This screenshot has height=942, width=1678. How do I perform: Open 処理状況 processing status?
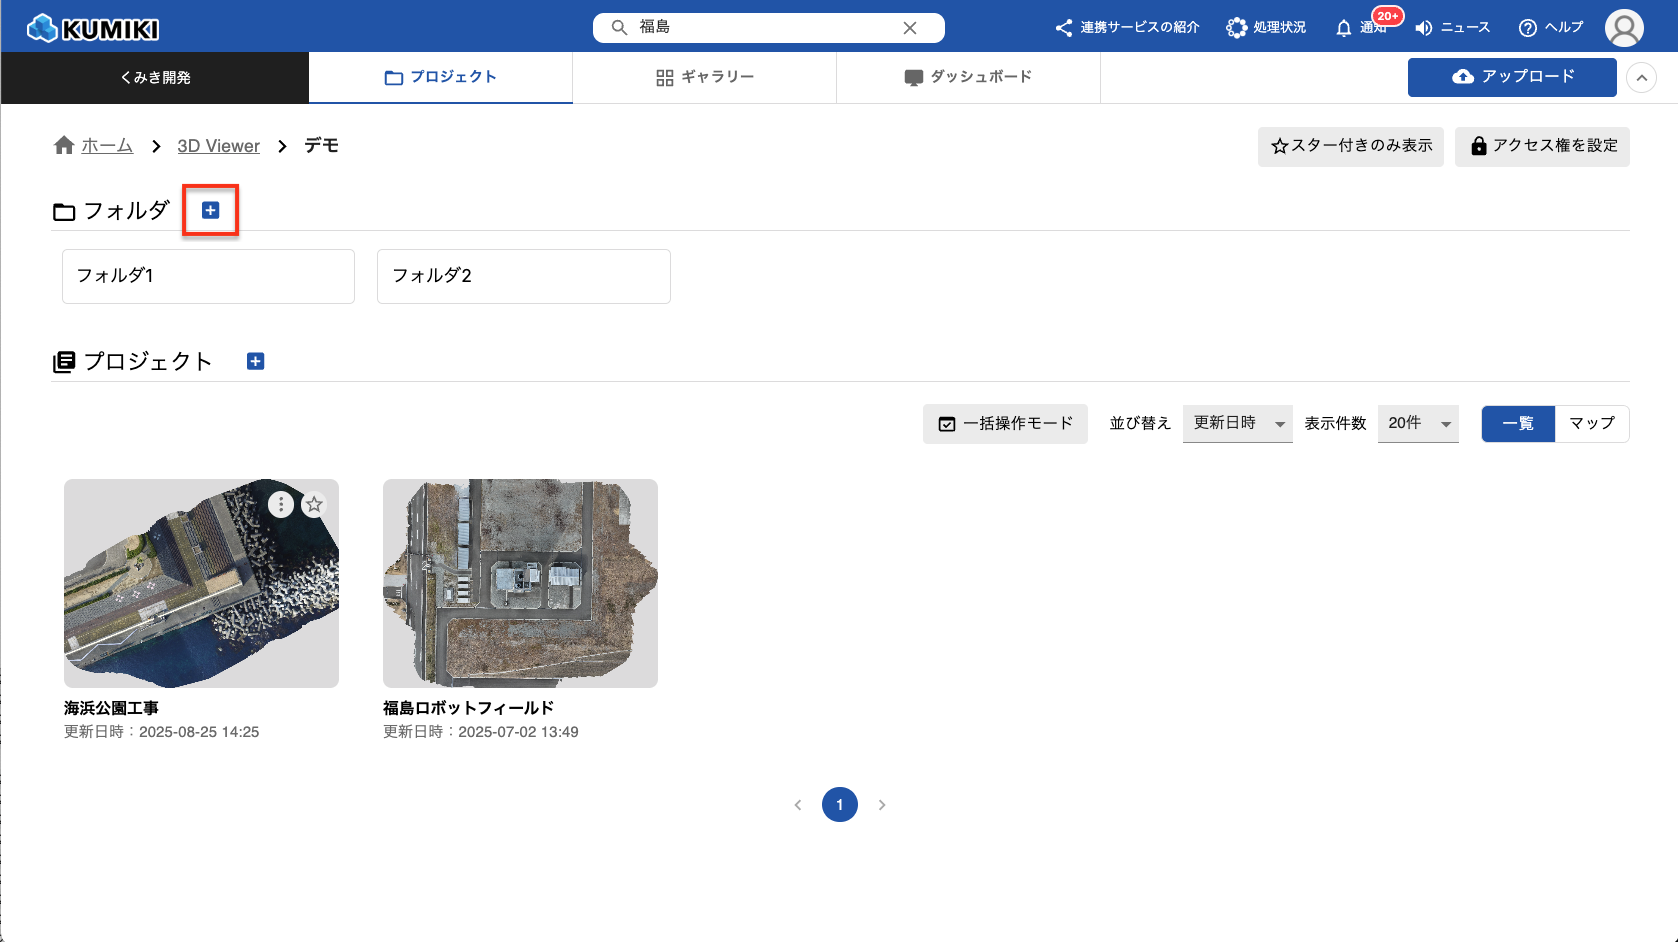1266,28
